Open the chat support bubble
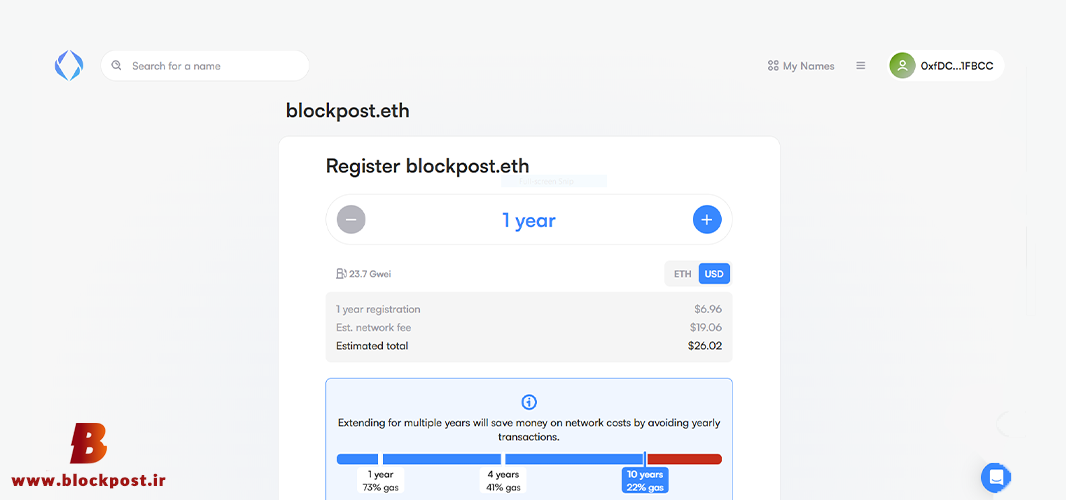1066x500 pixels. click(996, 478)
